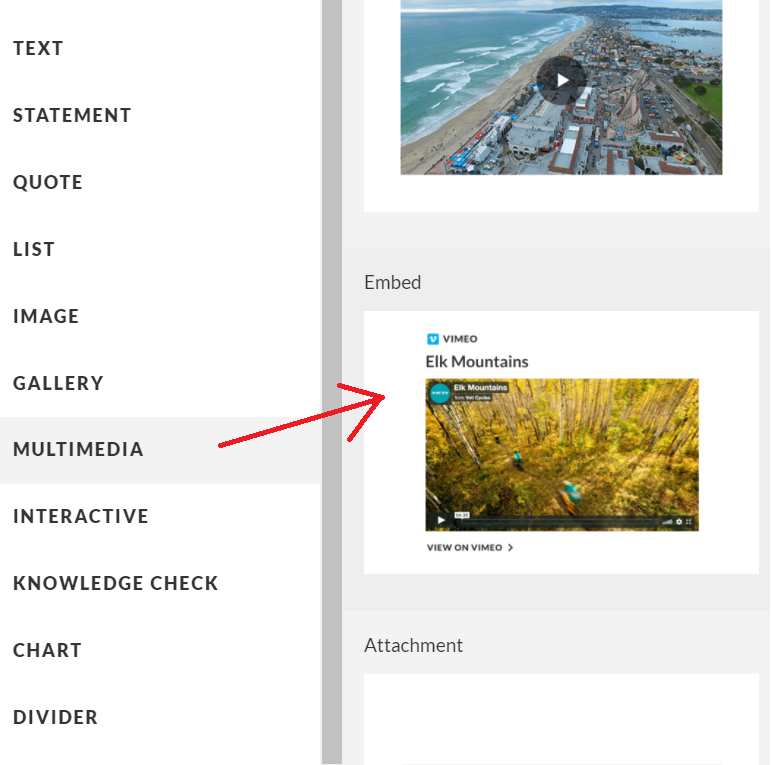The width and height of the screenshot is (771, 765).
Task: Click the Elk Mountains title overlay
Action: pyautogui.click(x=480, y=387)
